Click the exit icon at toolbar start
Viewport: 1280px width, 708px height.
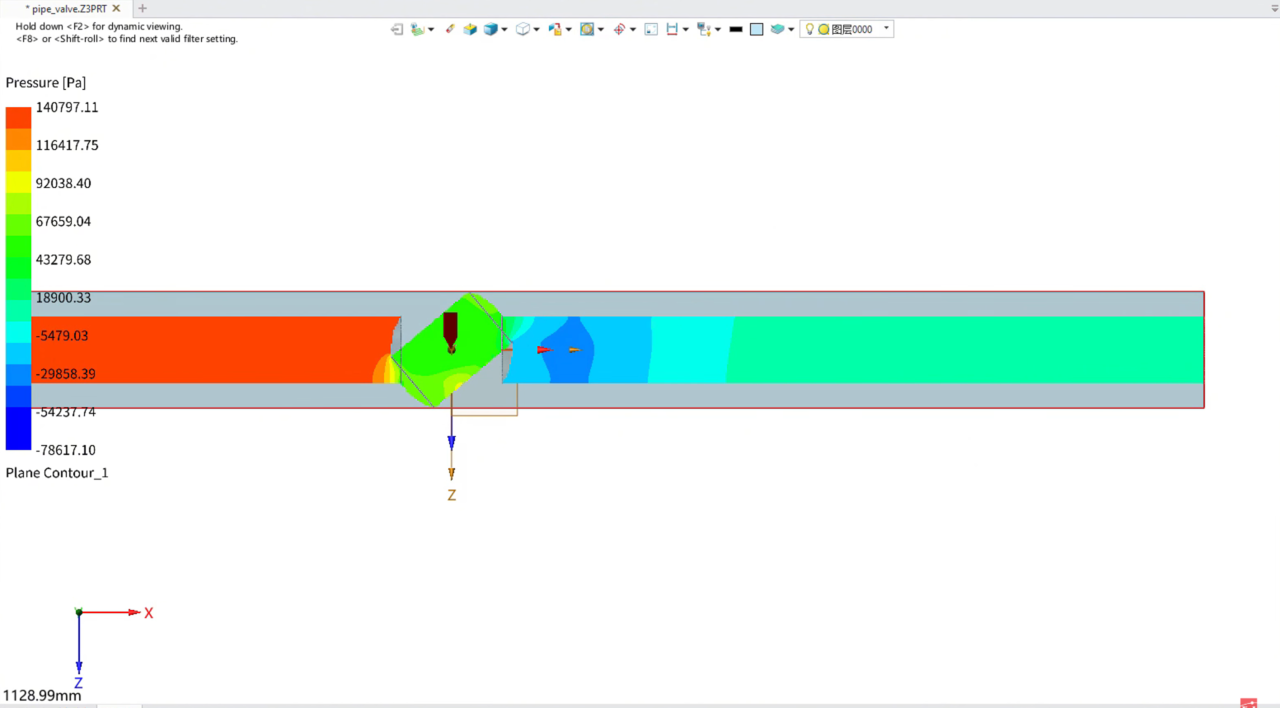pyautogui.click(x=397, y=29)
